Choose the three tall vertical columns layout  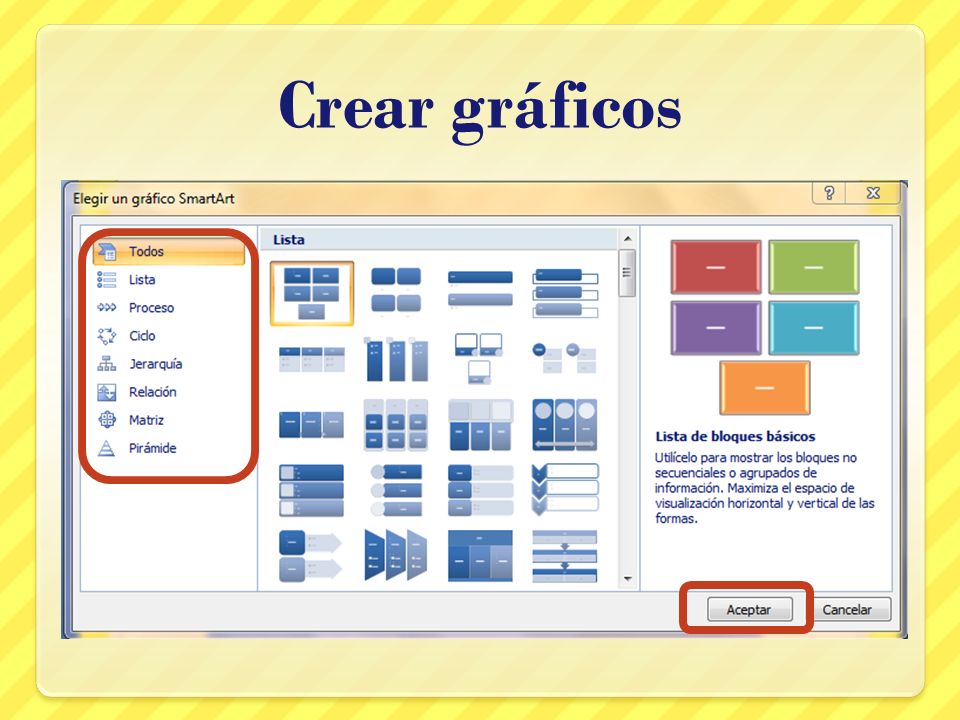pyautogui.click(x=396, y=359)
